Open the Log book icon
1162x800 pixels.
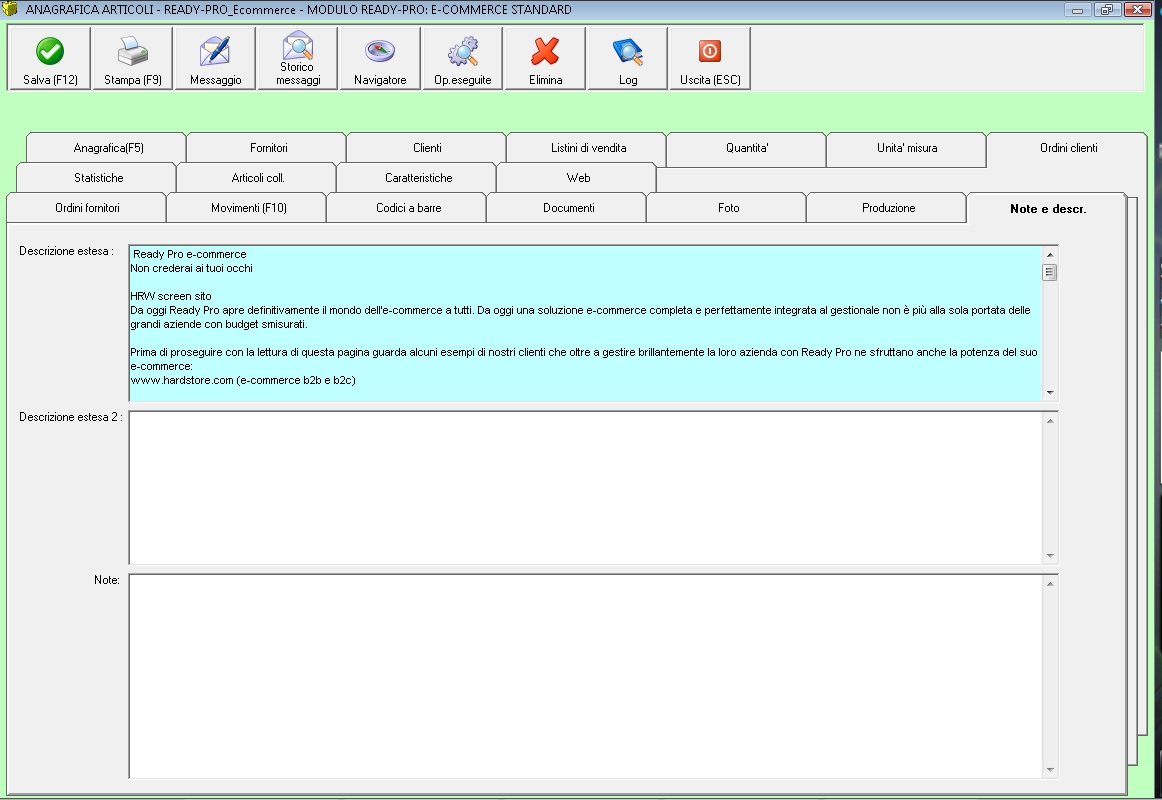tap(628, 59)
